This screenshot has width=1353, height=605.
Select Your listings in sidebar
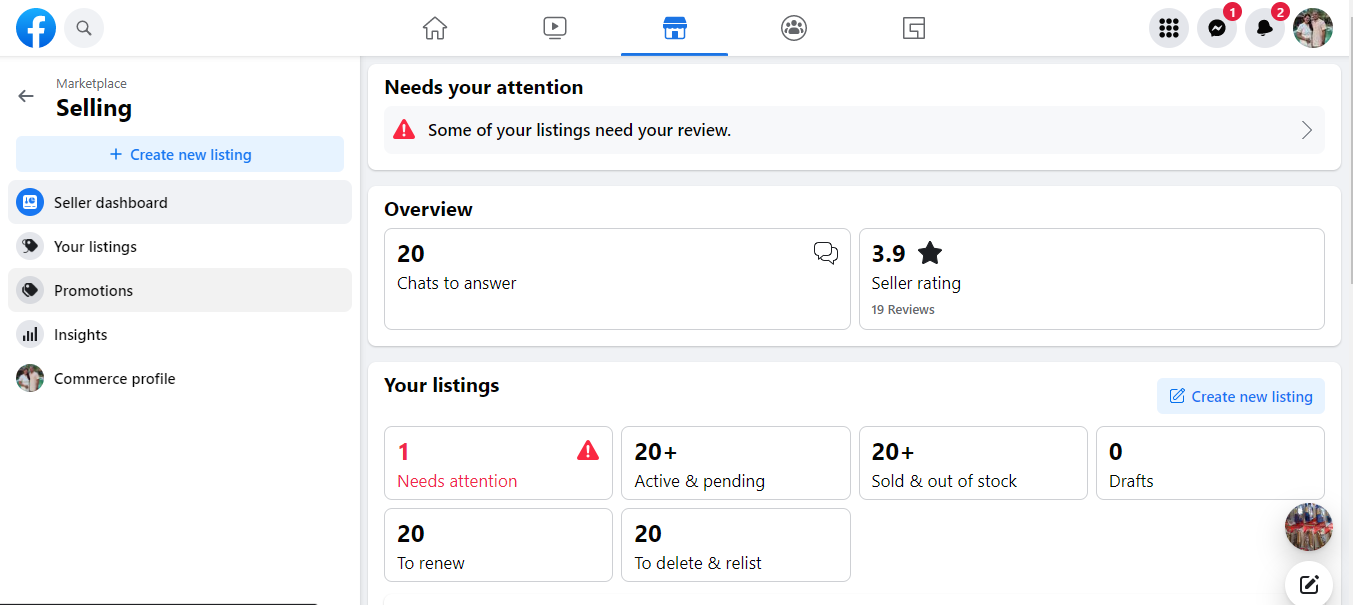[95, 247]
